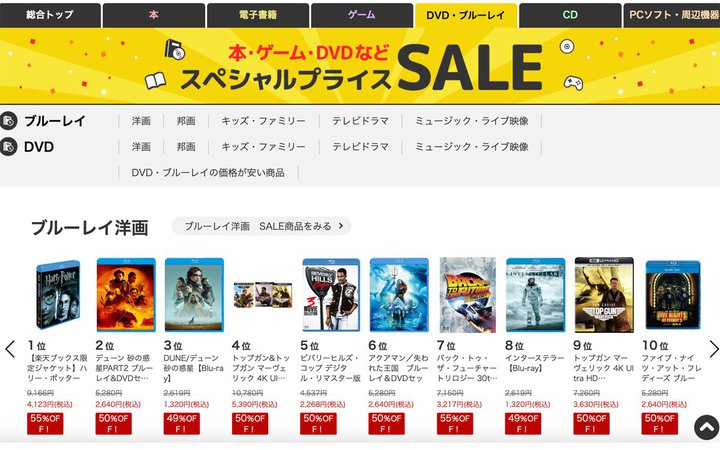Open ブルーレイ洋画 SALE商品をみる link
Image resolution: width=720 pixels, height=450 pixels.
coord(262,226)
